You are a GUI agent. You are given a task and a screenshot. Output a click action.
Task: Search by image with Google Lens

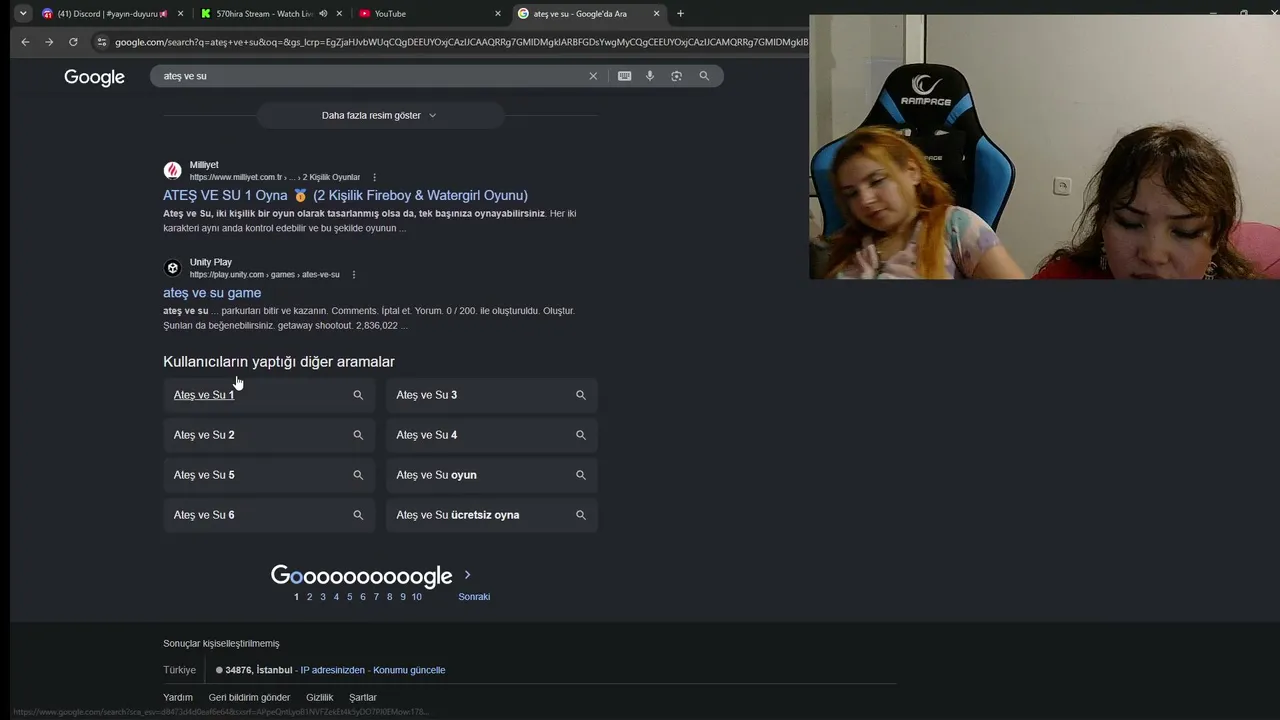coord(677,76)
